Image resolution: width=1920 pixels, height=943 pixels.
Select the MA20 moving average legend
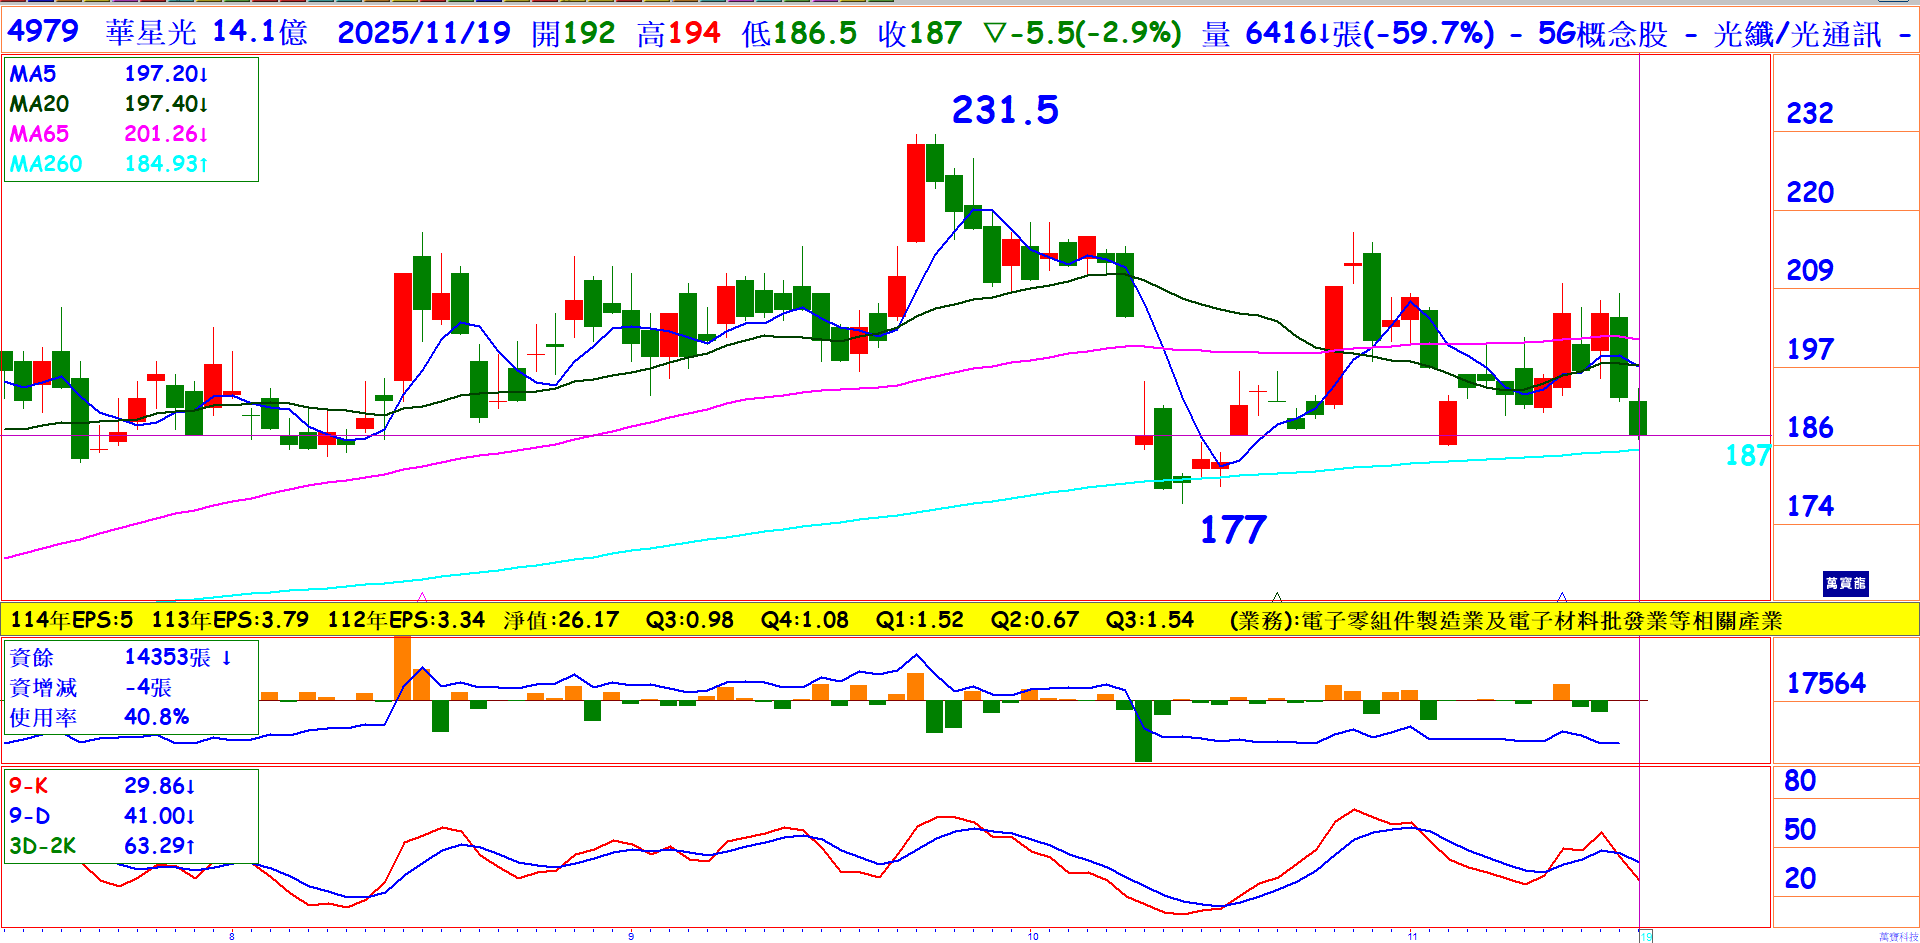click(39, 104)
